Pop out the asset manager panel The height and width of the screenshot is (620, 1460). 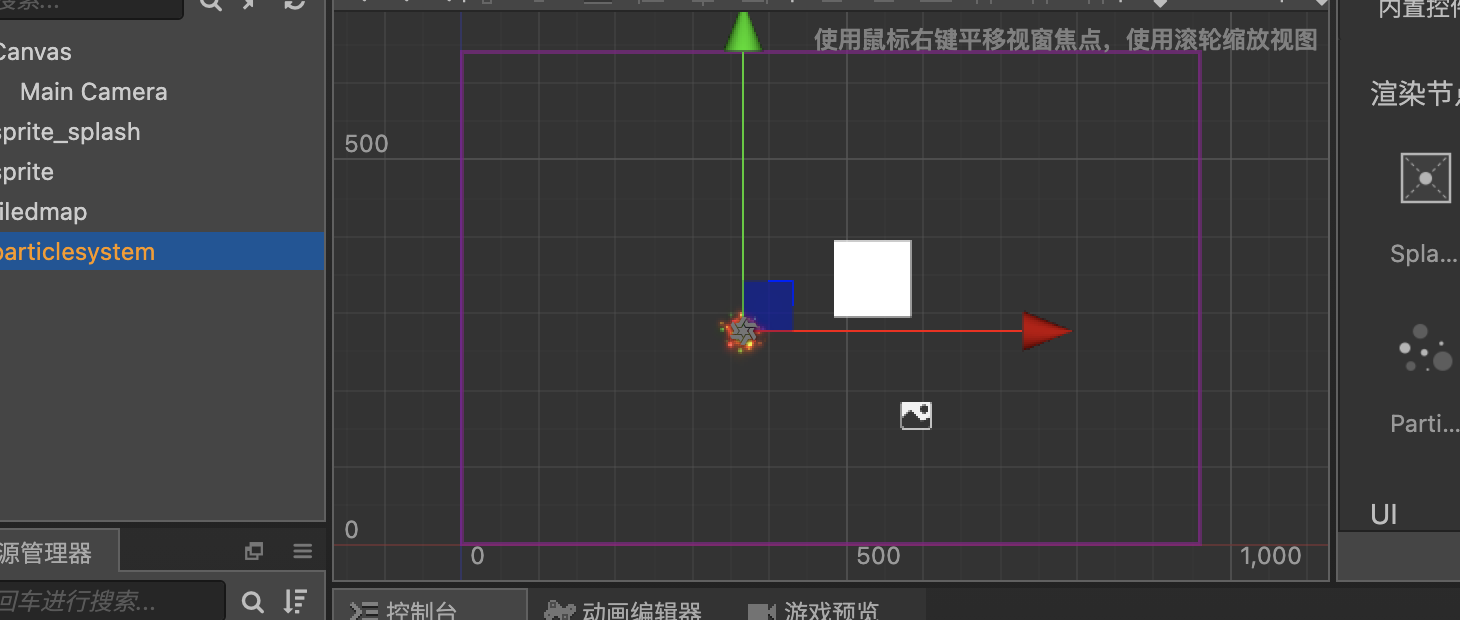coord(254,551)
